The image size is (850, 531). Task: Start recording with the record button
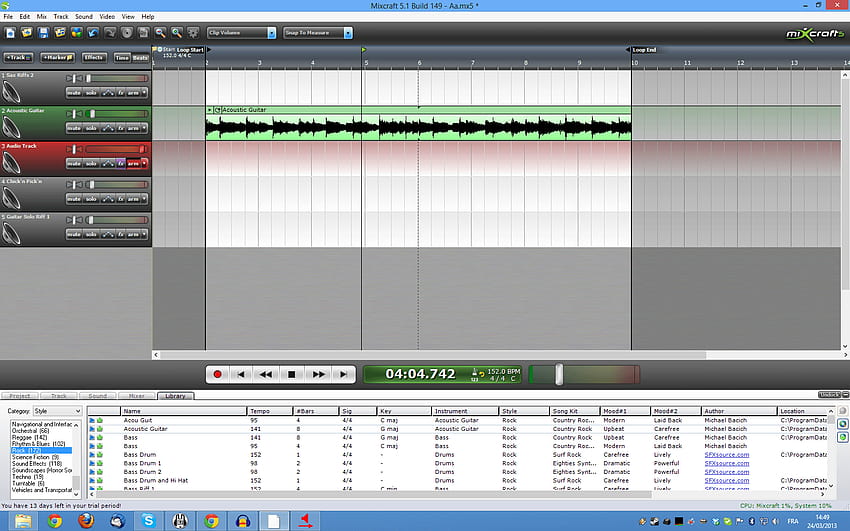(x=217, y=374)
